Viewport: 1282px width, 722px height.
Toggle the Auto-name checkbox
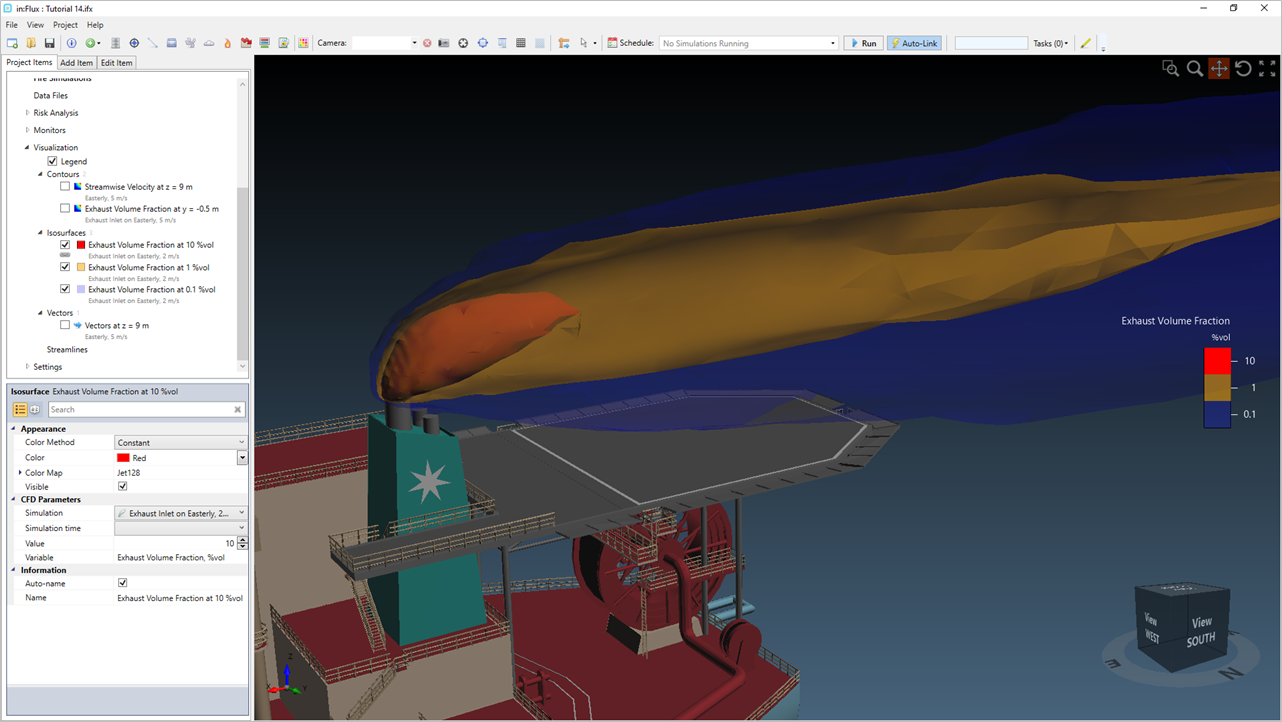[122, 583]
